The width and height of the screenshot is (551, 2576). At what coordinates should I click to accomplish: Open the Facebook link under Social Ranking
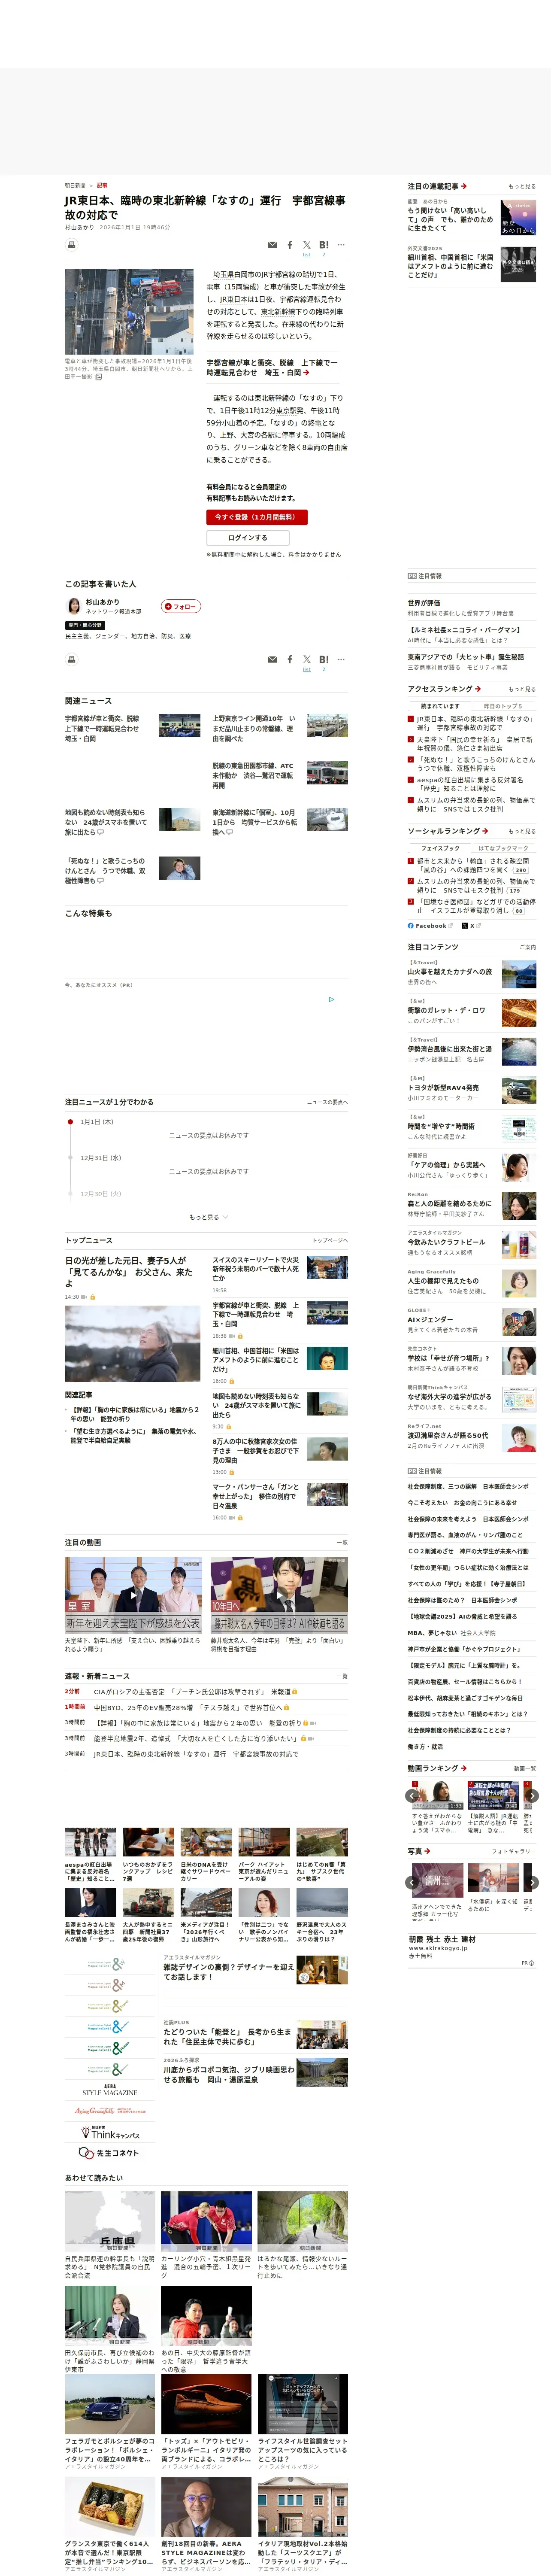coord(430,926)
